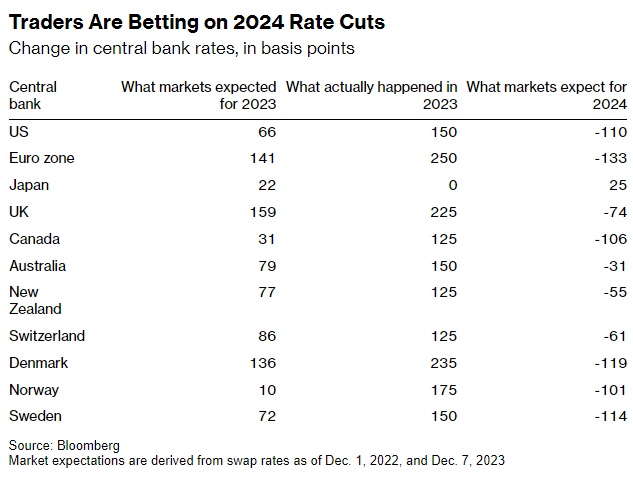This screenshot has height=477, width=633.
Task: Click the US row label
Action: (18, 132)
